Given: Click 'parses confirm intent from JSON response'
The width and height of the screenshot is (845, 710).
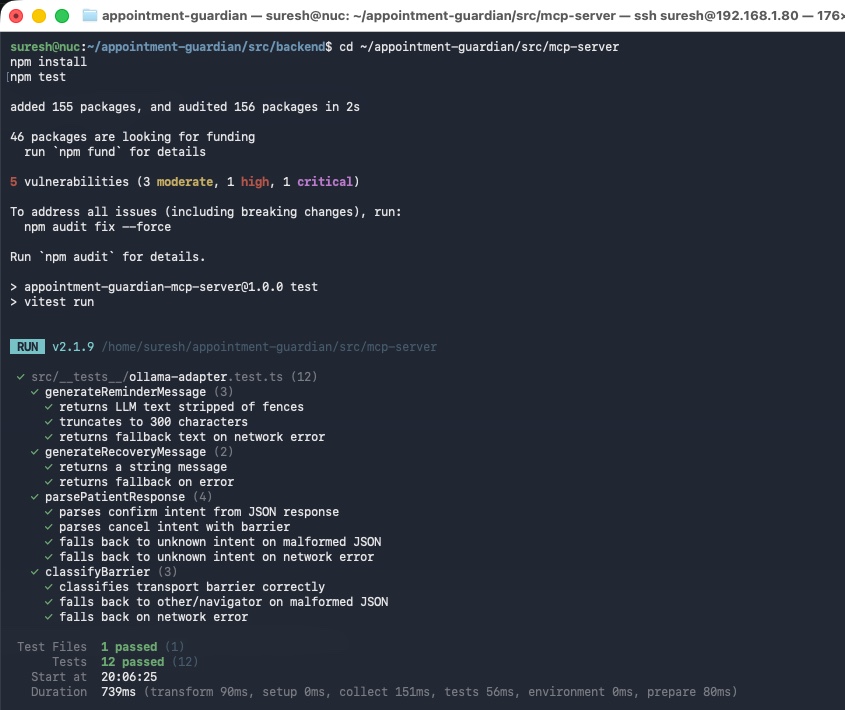Looking at the screenshot, I should tap(199, 512).
